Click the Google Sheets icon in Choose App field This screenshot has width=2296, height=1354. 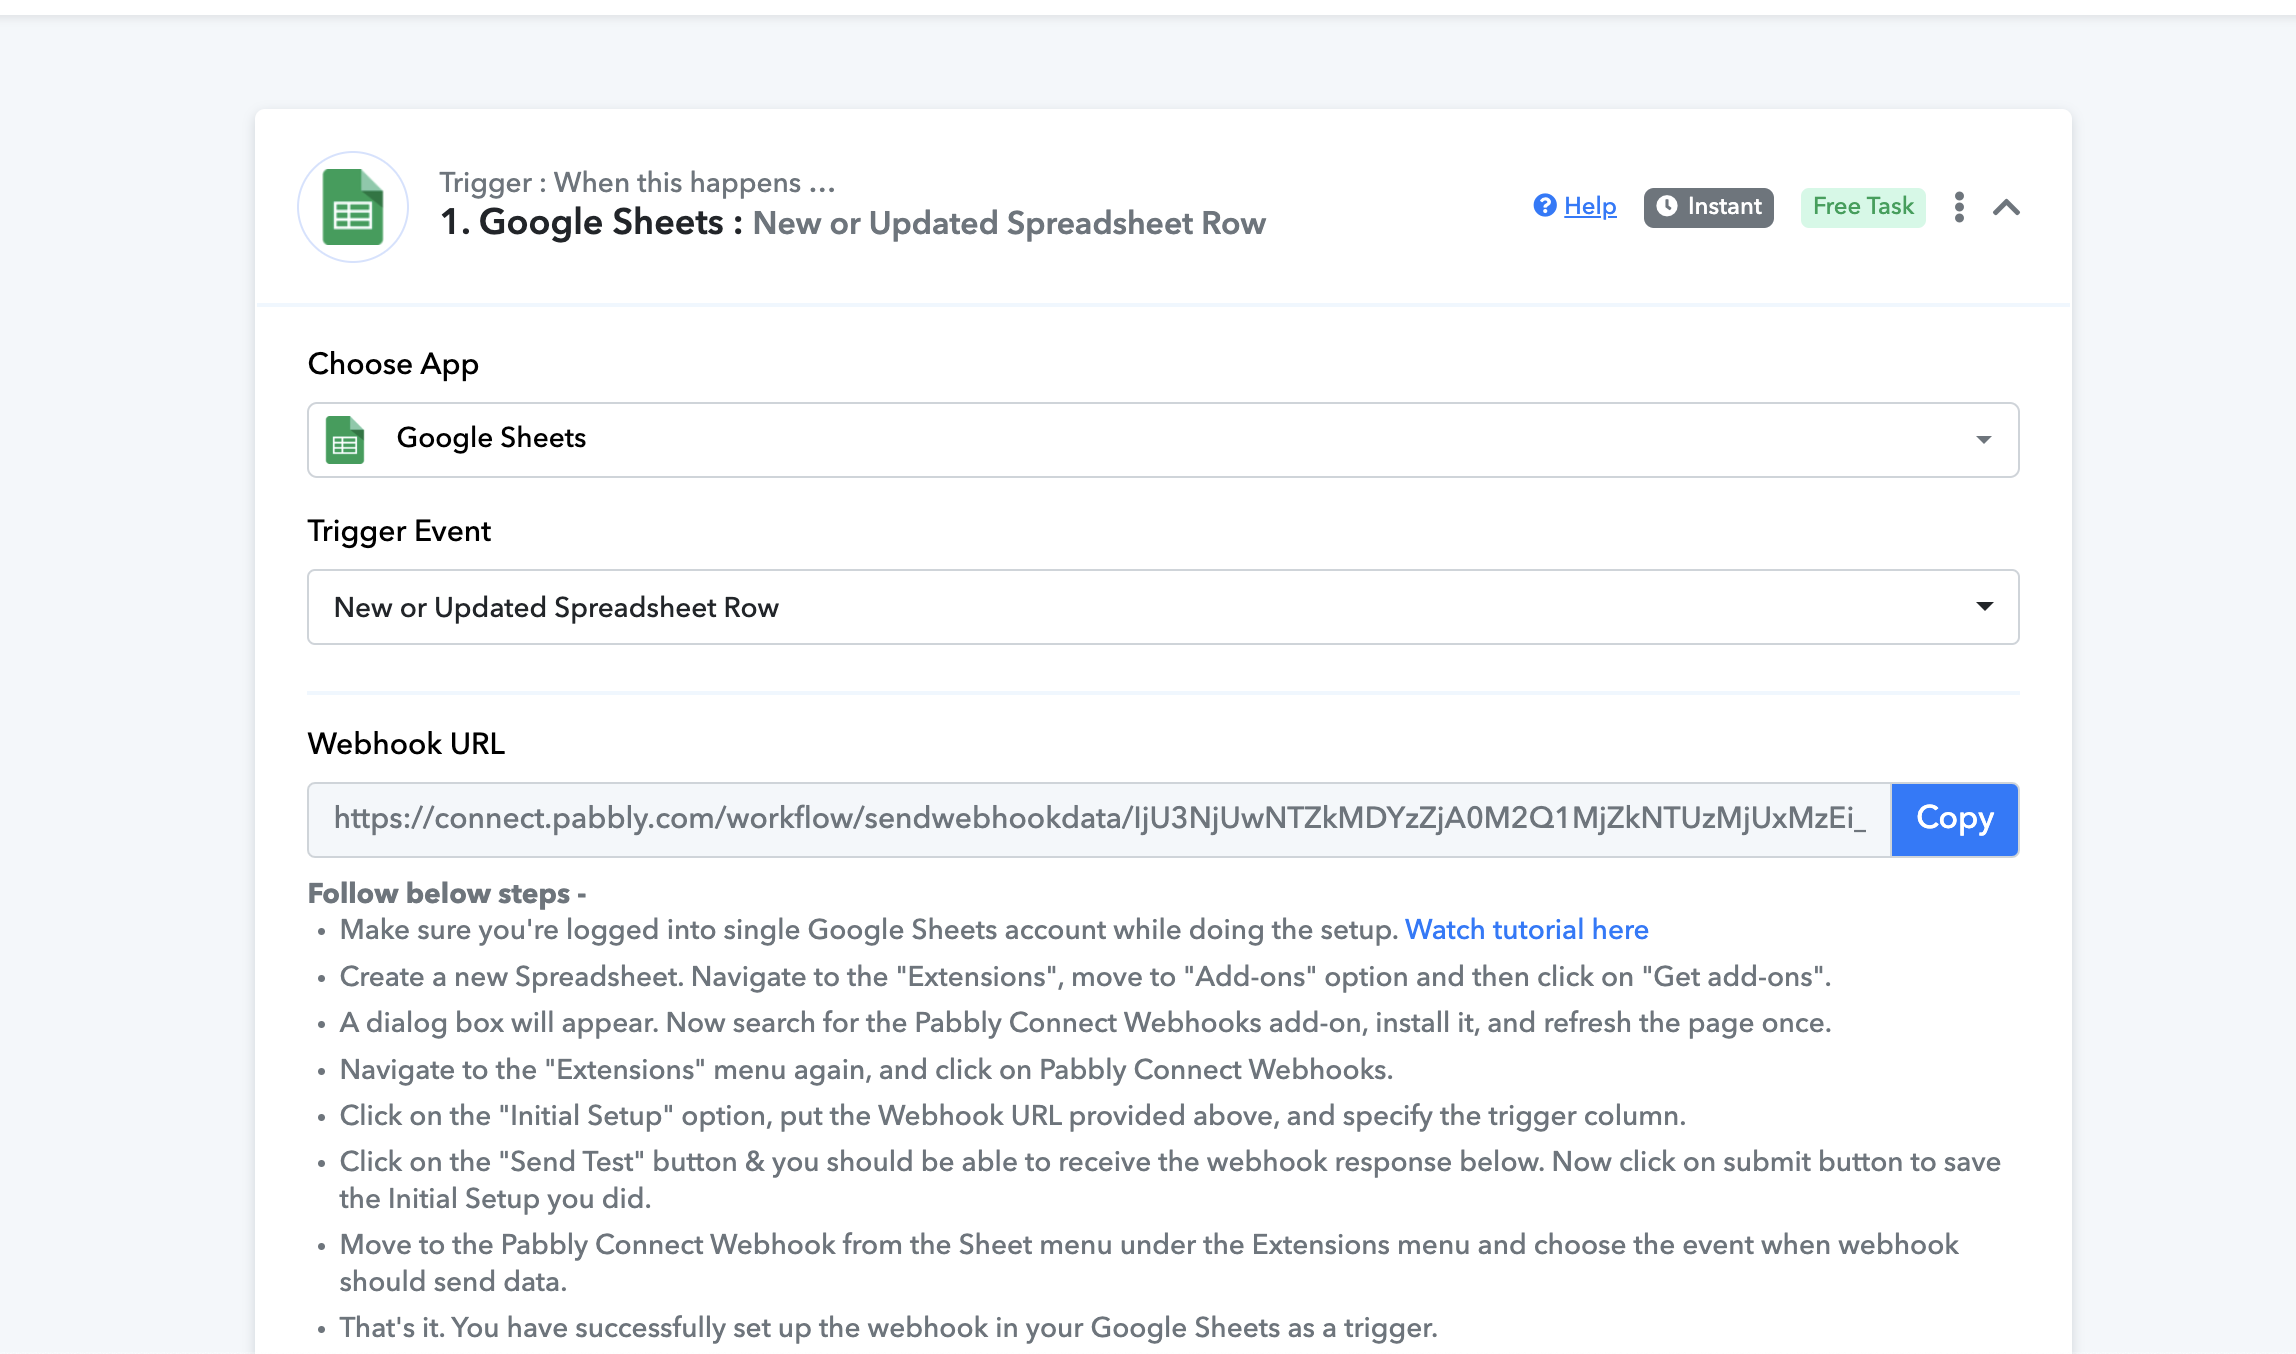[345, 440]
